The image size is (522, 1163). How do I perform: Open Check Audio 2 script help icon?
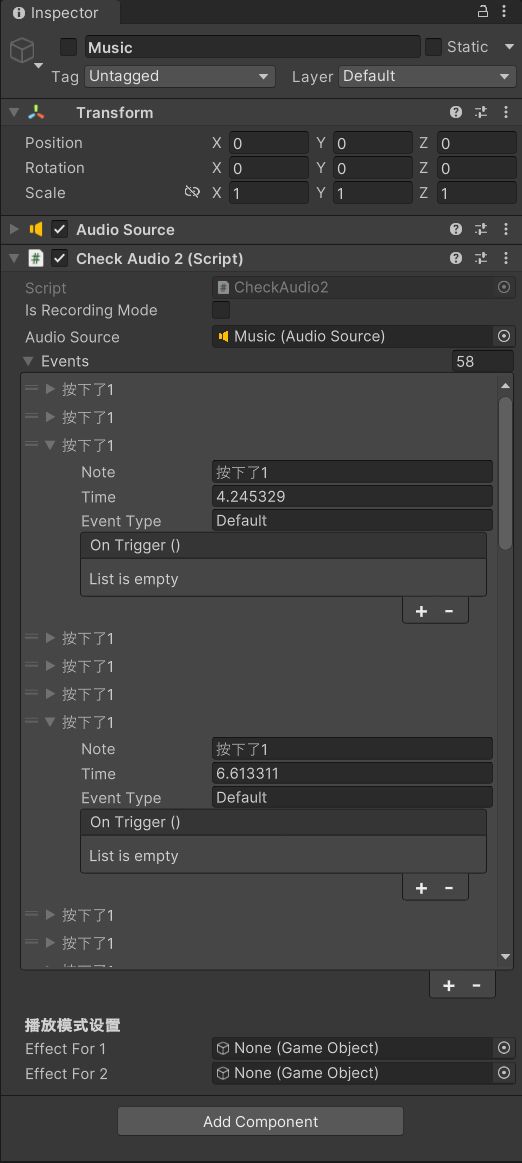tap(456, 258)
